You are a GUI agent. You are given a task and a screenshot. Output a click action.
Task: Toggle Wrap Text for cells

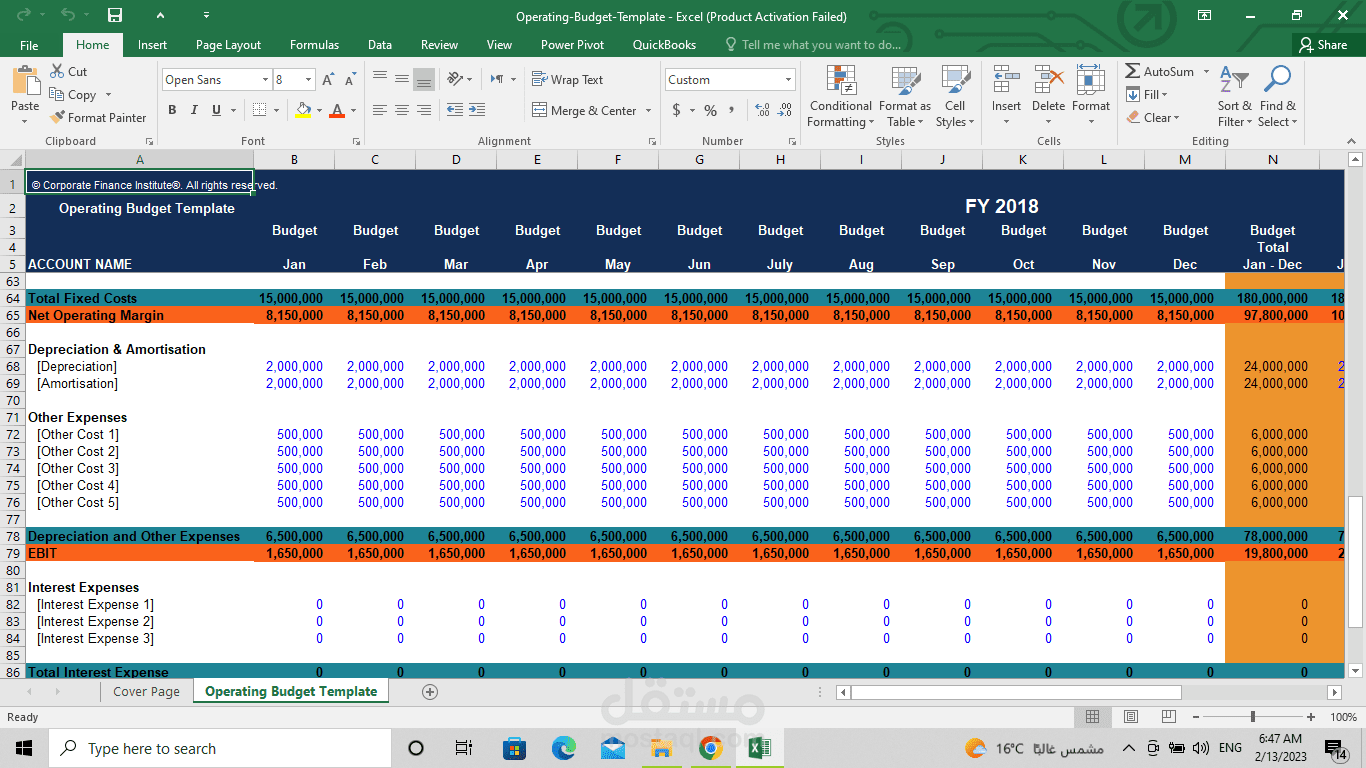click(567, 80)
